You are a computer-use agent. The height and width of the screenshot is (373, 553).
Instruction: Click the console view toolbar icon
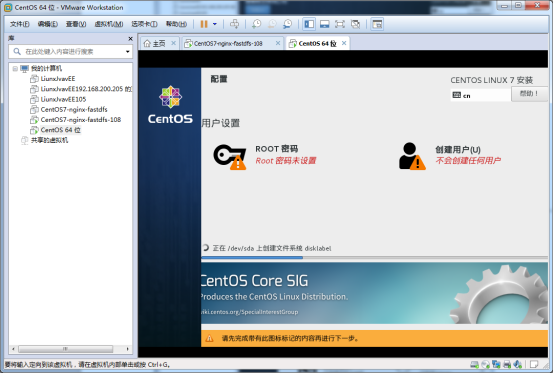click(x=377, y=24)
